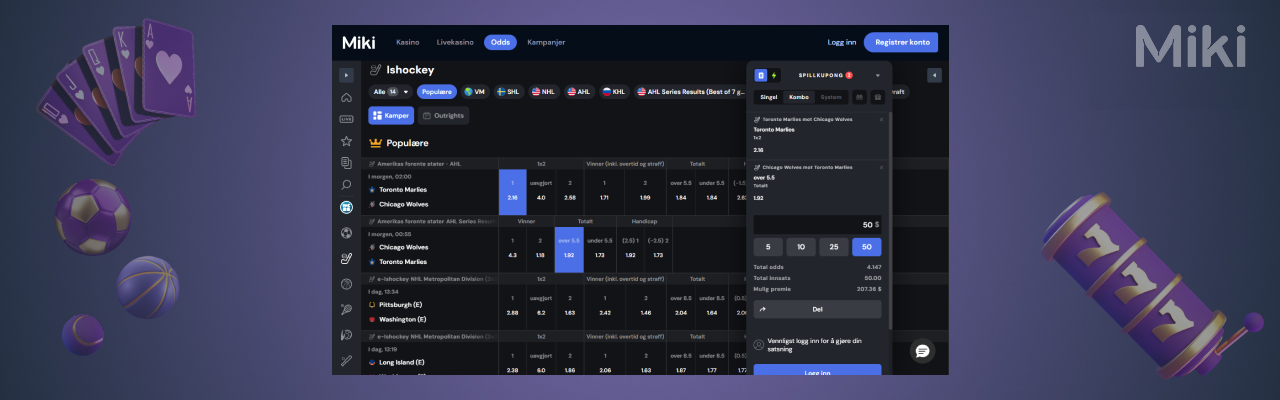This screenshot has width=1280, height=400.
Task: Expand the Alle 14 leagues dropdown
Action: point(390,91)
